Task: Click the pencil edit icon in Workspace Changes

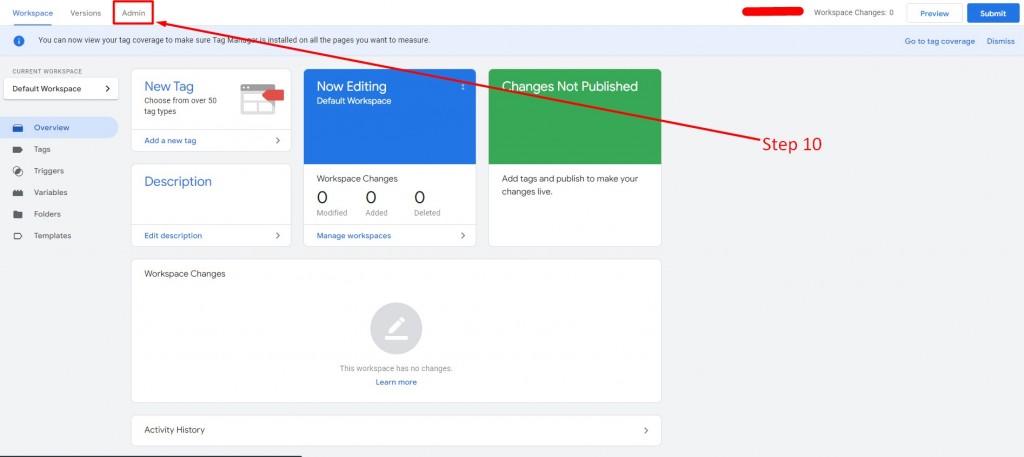Action: click(x=396, y=328)
